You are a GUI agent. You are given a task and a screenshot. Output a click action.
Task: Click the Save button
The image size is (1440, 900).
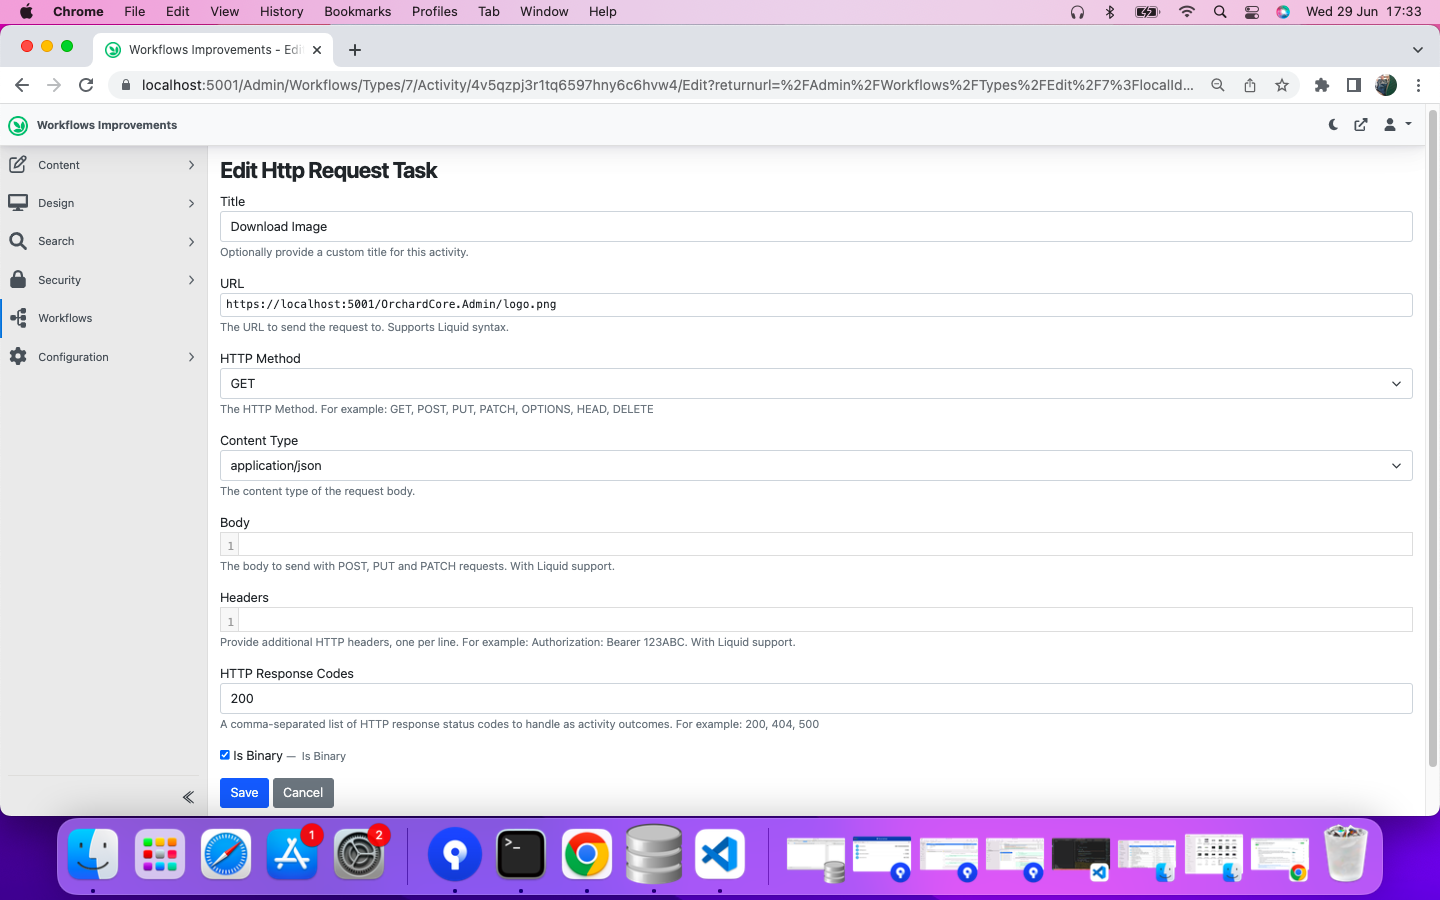[x=244, y=793]
